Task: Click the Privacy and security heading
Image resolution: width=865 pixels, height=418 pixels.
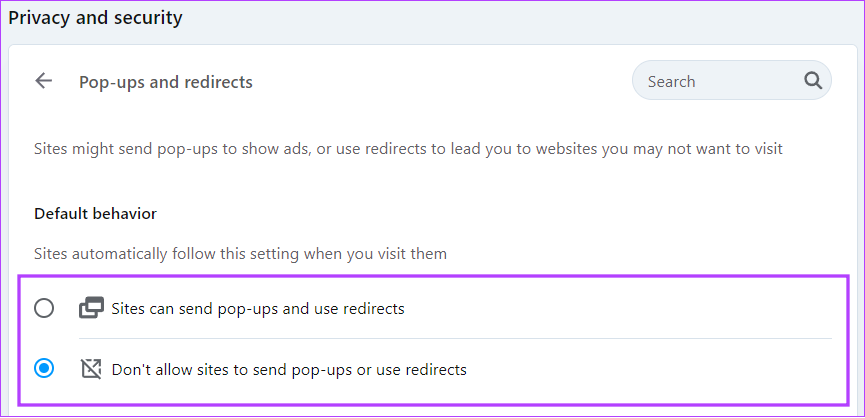Action: [95, 18]
